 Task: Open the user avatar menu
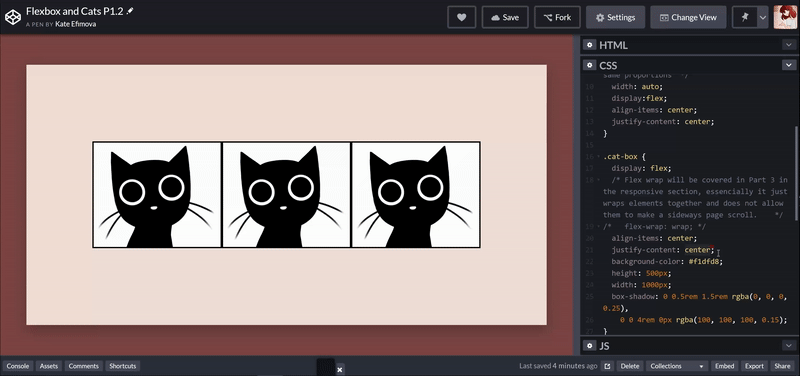pyautogui.click(x=785, y=17)
